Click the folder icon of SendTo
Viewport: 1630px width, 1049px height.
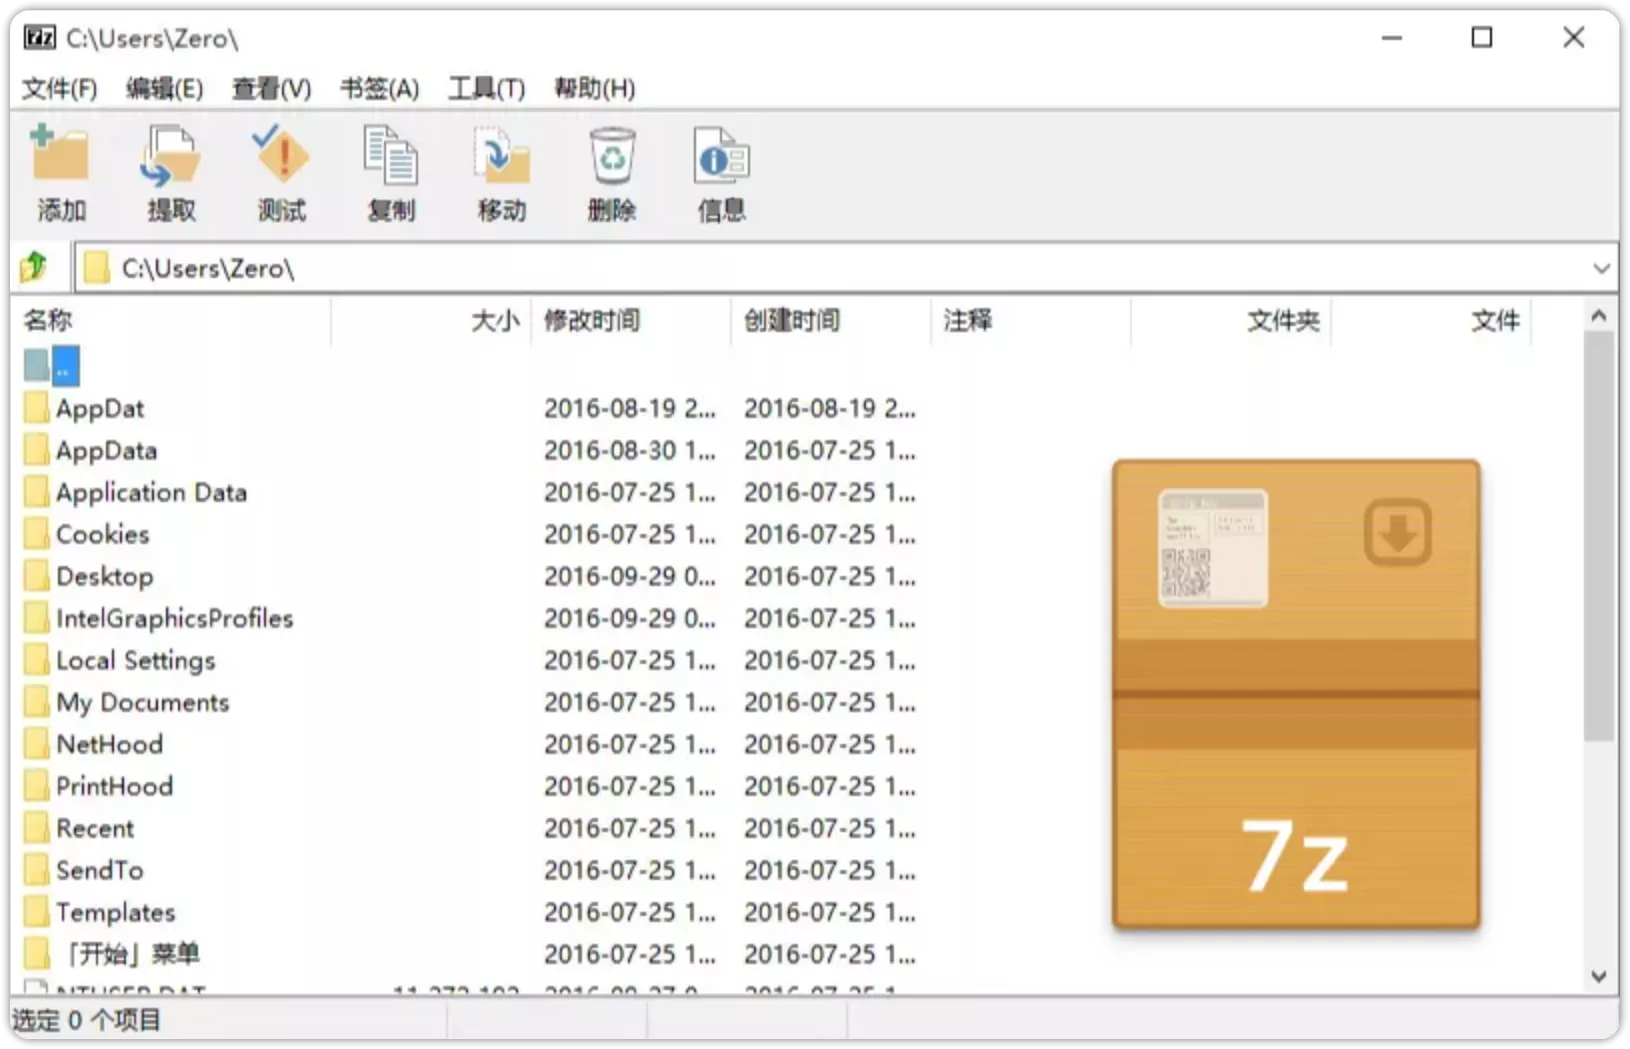coord(36,870)
